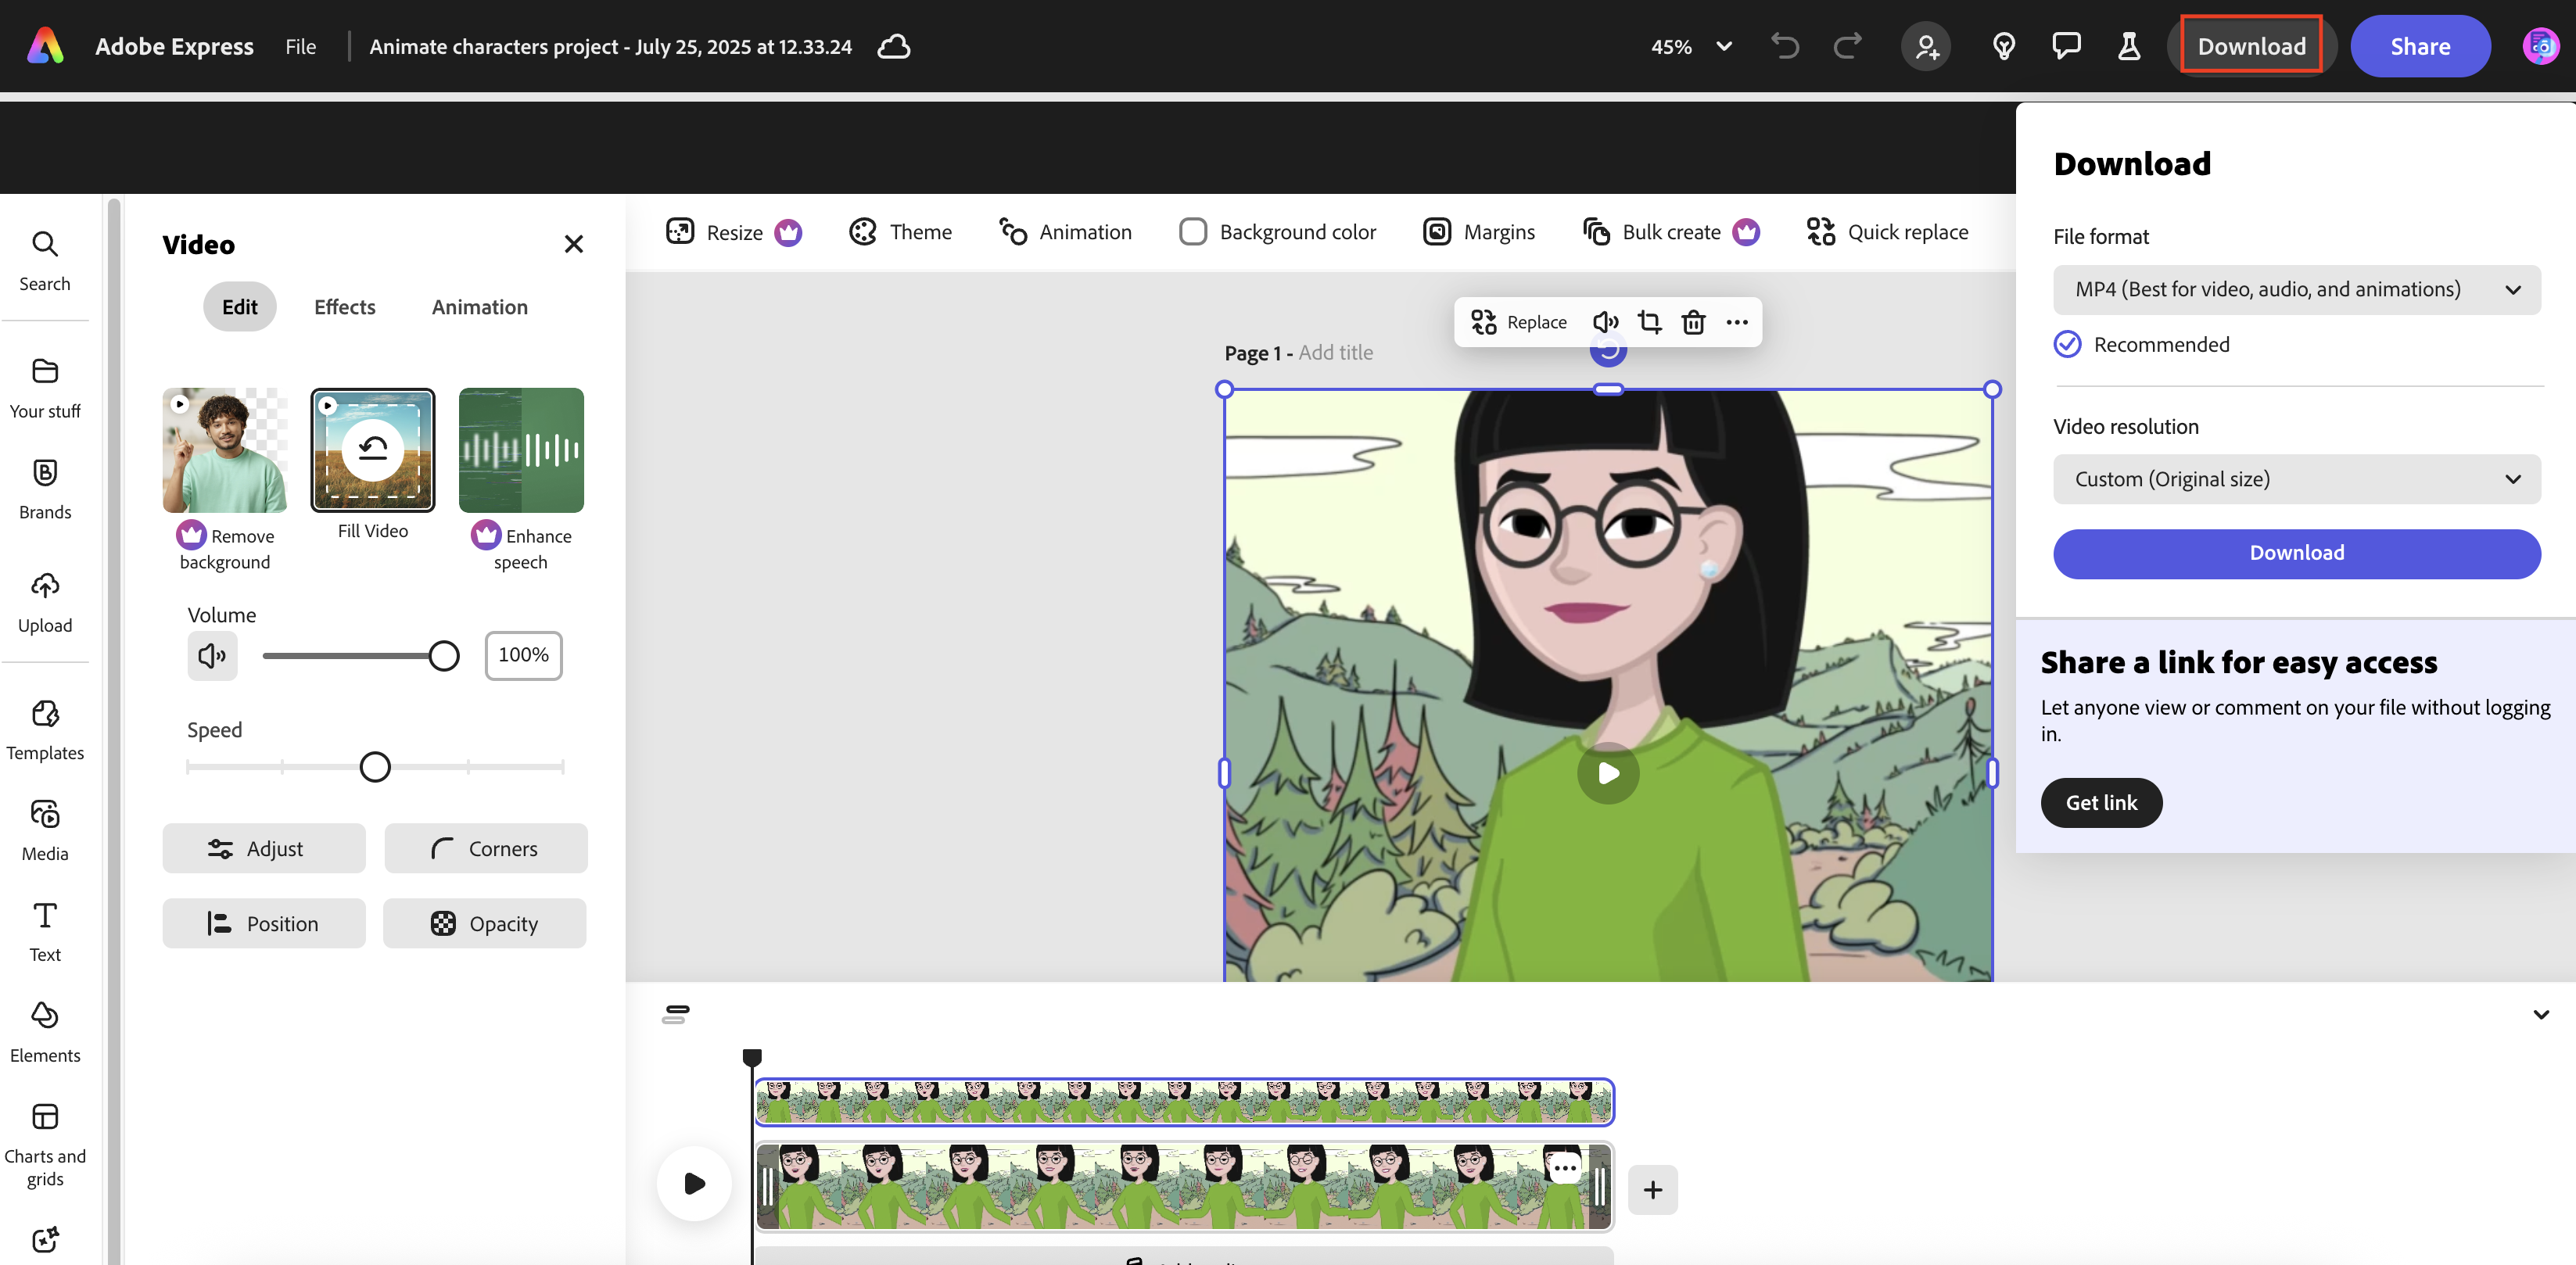Mute the video volume speaker button
Screen dimensions: 2576x1265
tap(212, 655)
